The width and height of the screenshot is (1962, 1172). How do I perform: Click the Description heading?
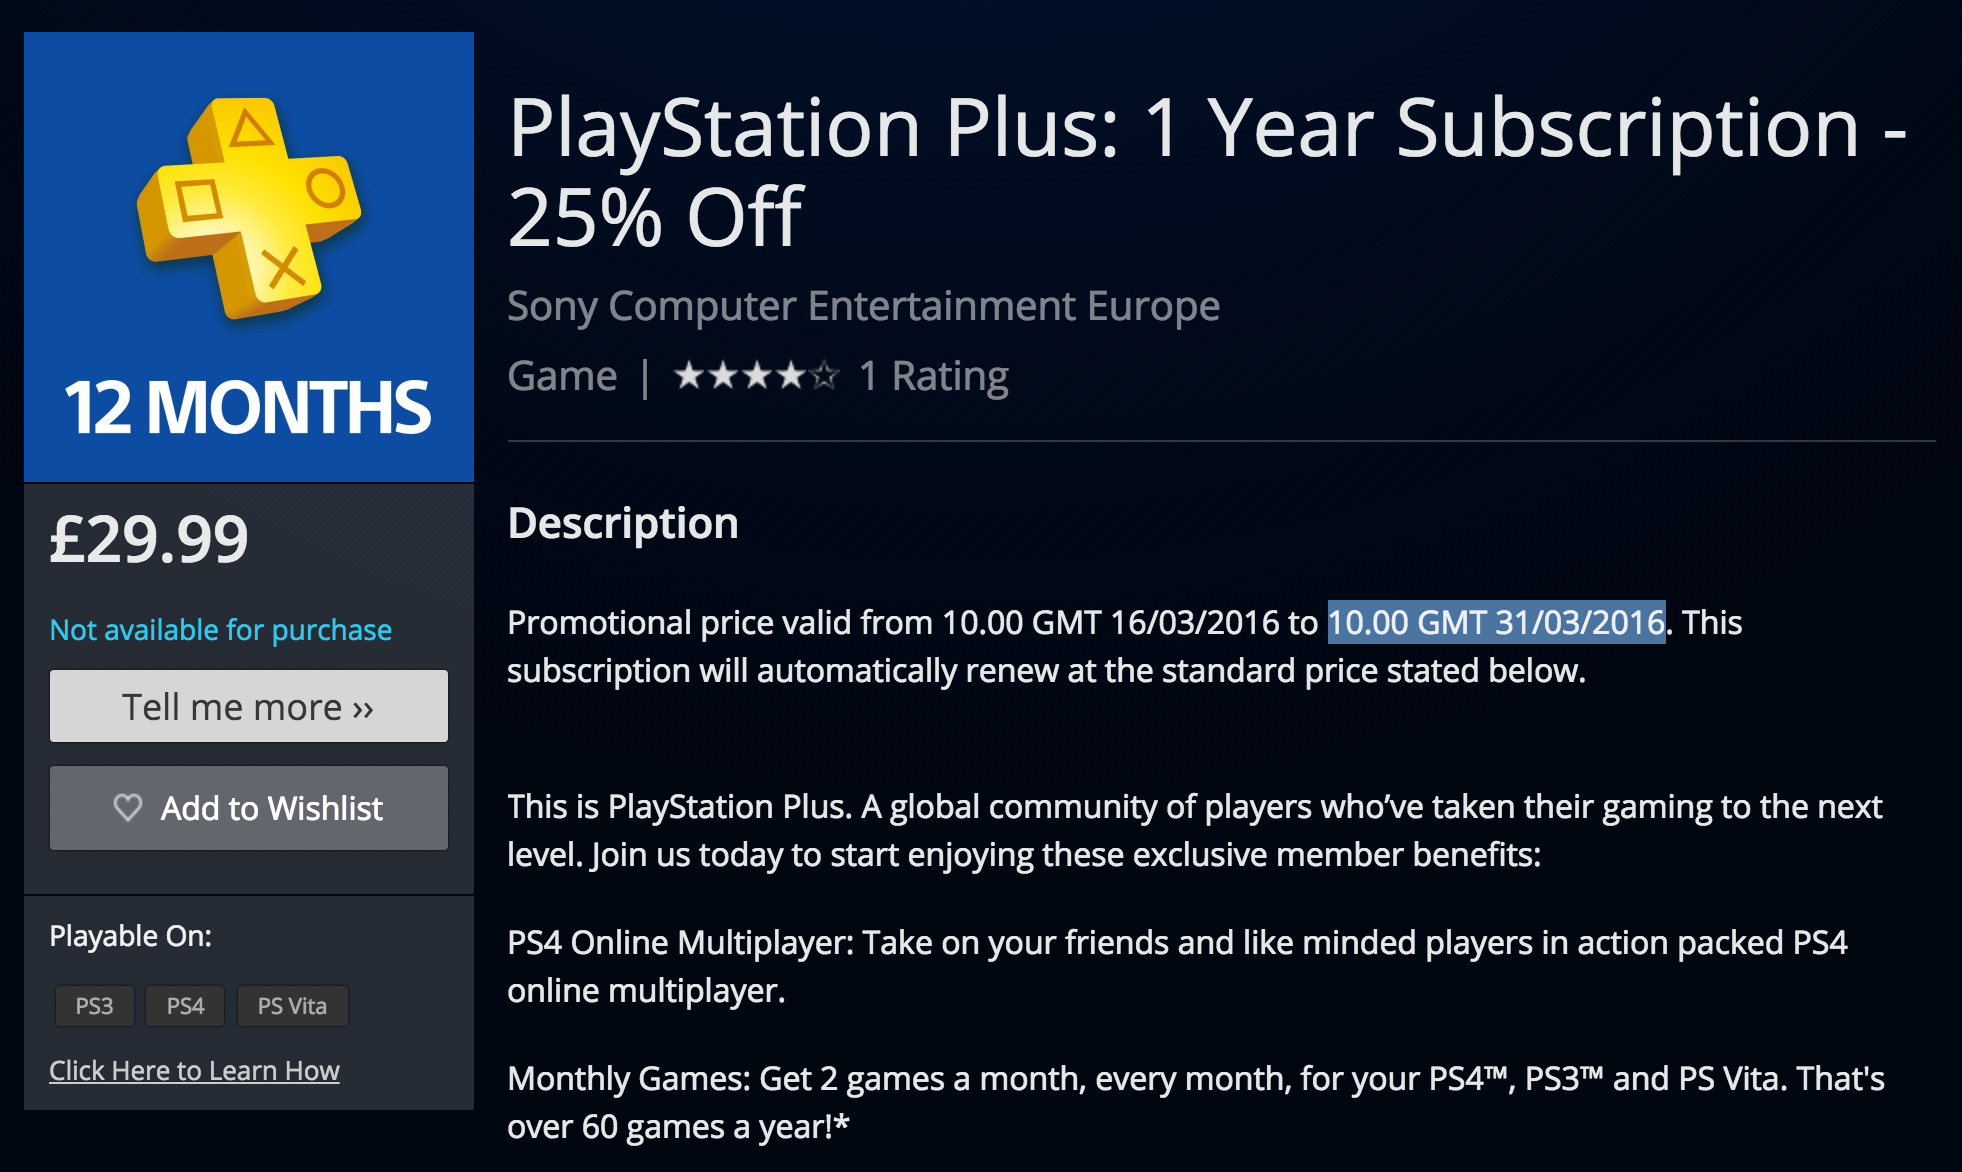[623, 523]
